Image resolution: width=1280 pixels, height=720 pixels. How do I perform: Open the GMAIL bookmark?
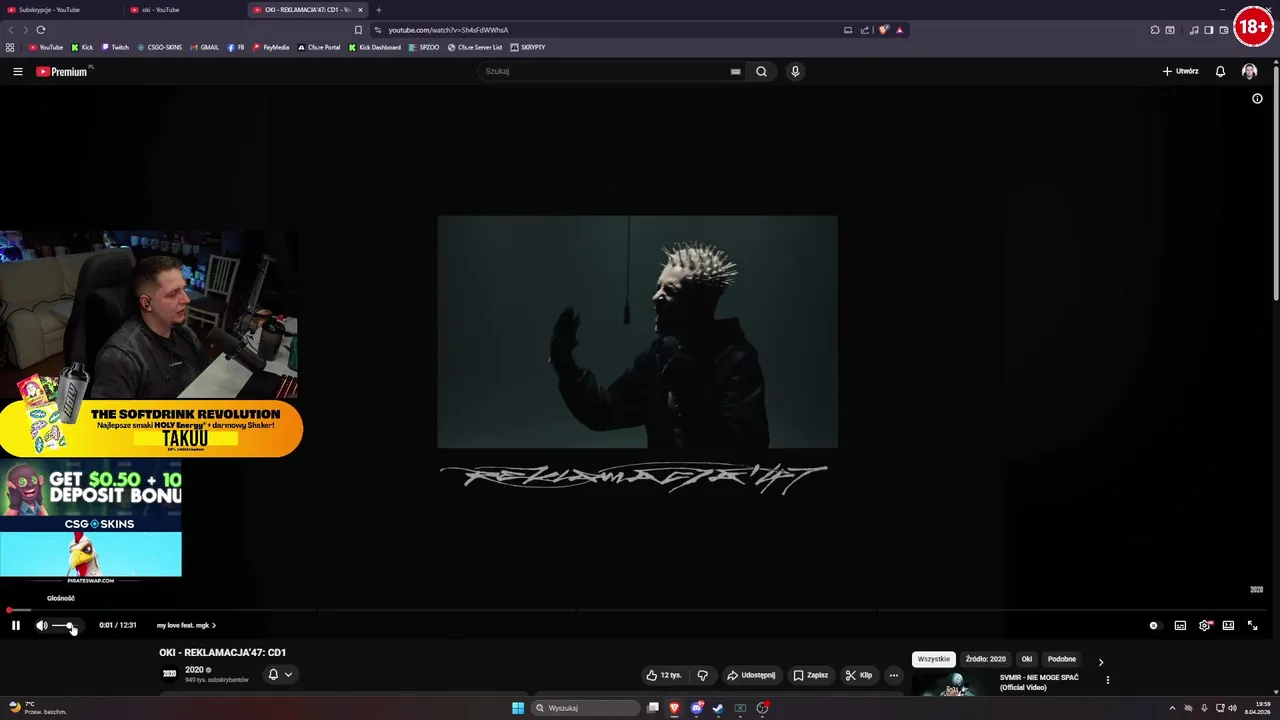coord(204,47)
